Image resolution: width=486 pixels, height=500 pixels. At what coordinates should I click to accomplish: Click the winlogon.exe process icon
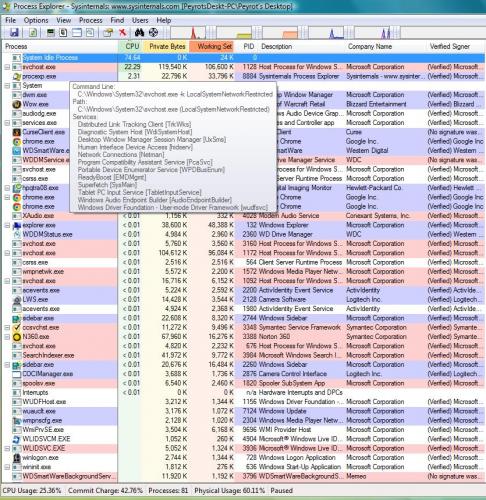pyautogui.click(x=17, y=458)
